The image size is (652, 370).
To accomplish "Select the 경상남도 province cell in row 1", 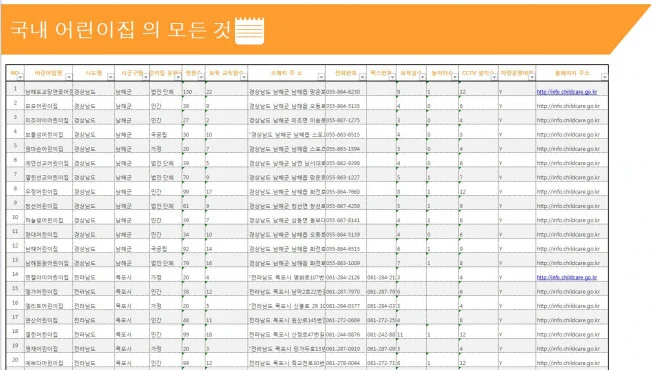I will point(94,89).
